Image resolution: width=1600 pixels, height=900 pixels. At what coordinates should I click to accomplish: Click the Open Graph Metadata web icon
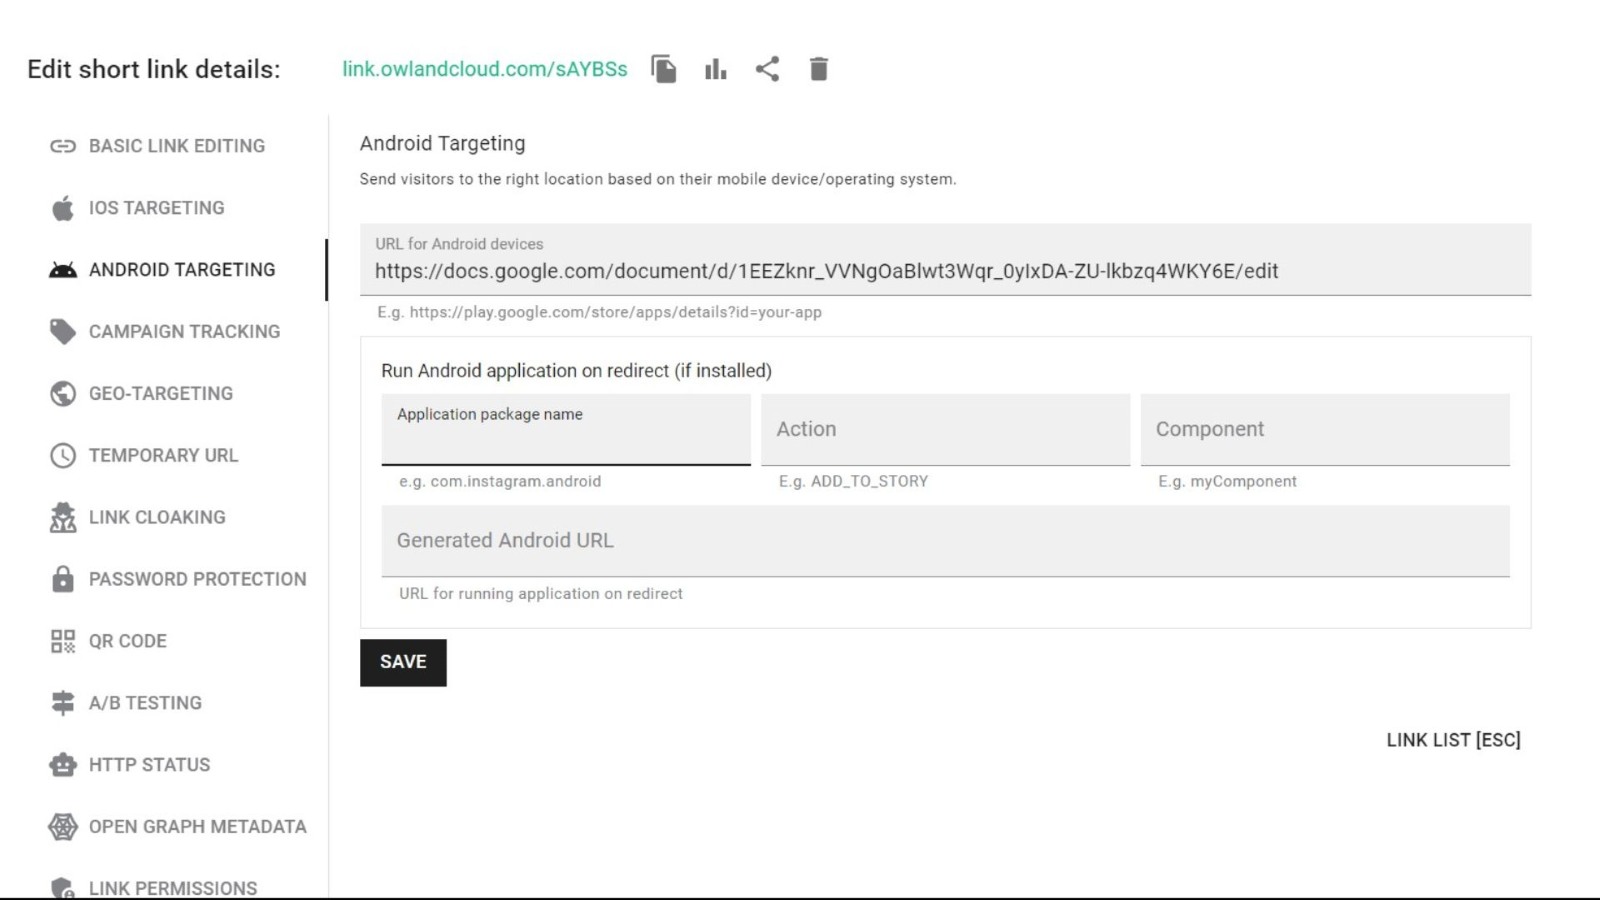pyautogui.click(x=63, y=827)
